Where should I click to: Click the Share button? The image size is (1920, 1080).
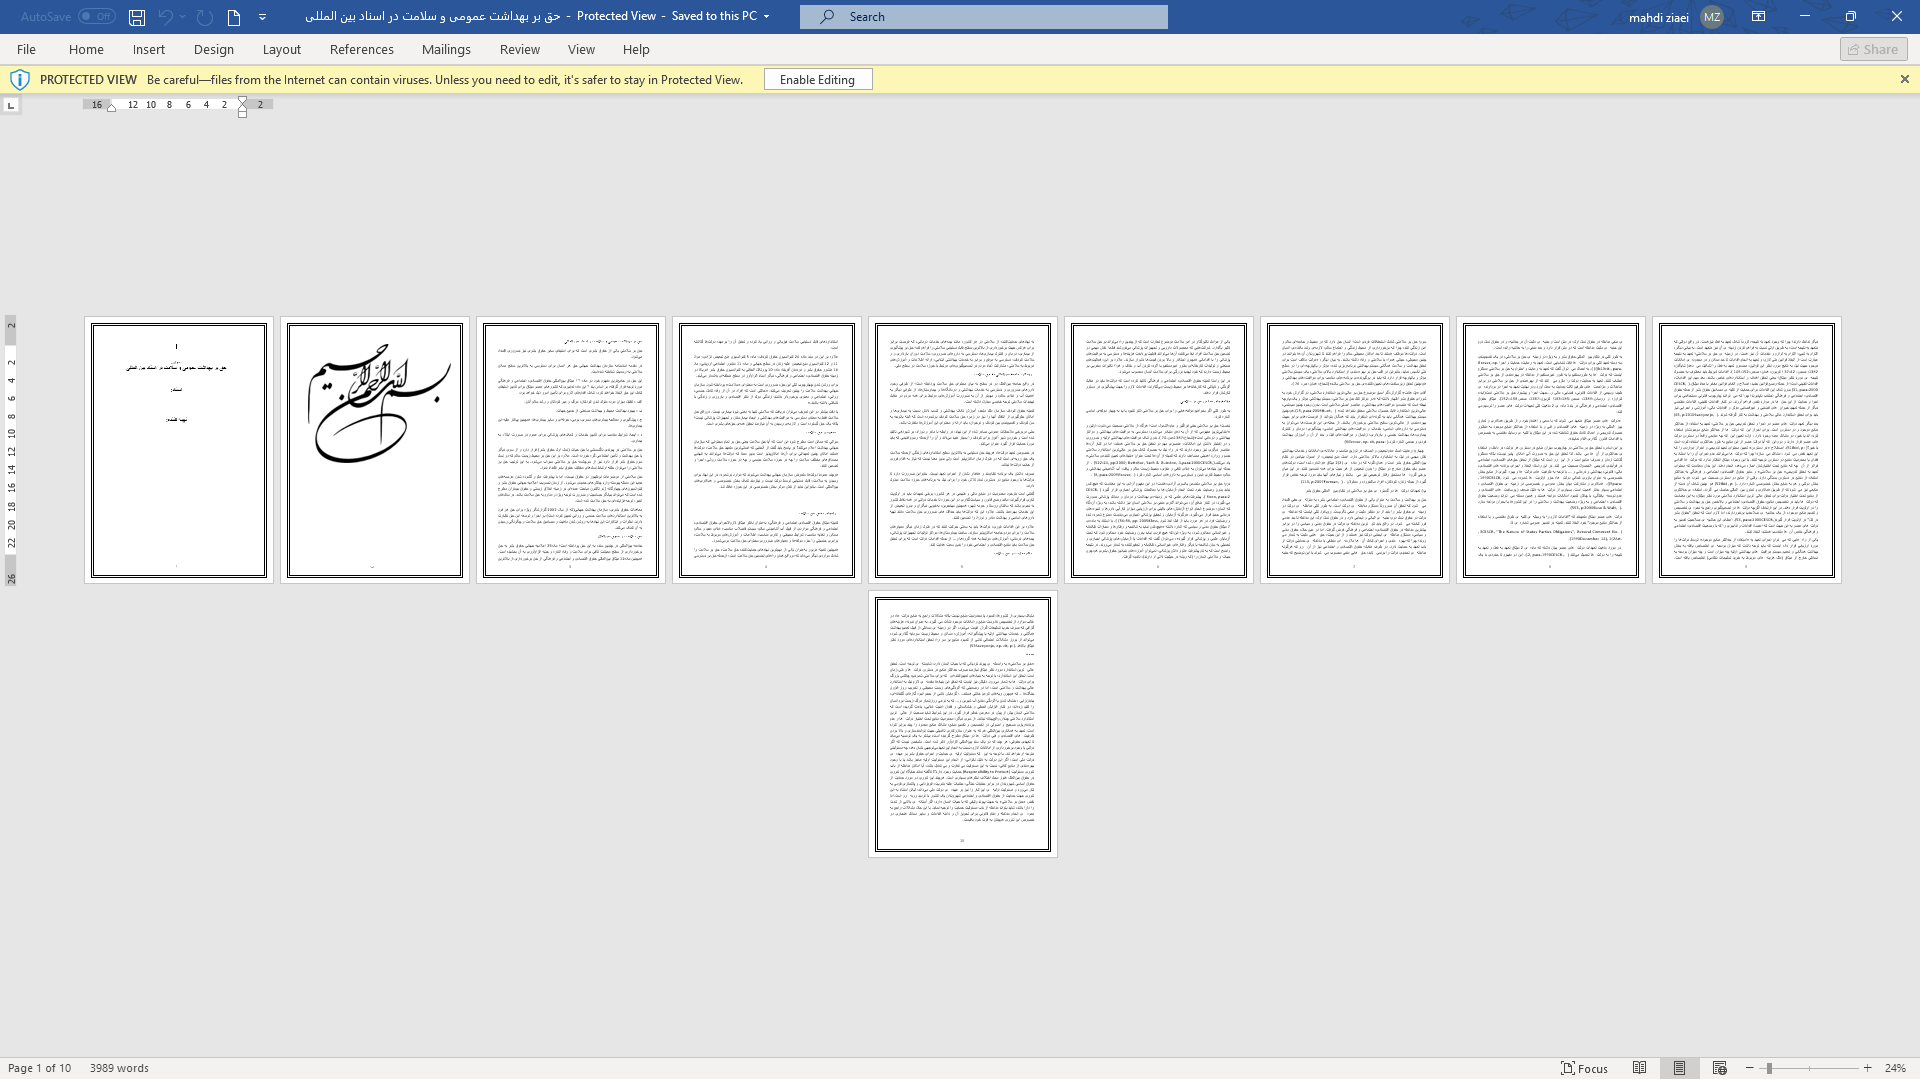click(x=1873, y=49)
